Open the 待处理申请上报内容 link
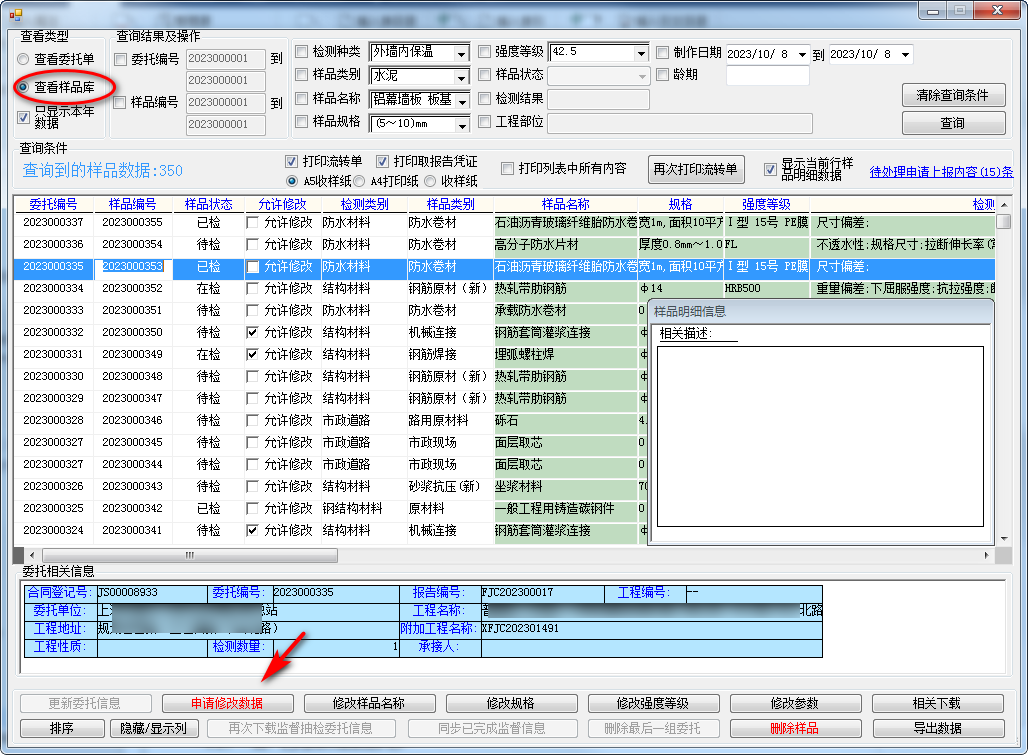 click(940, 171)
